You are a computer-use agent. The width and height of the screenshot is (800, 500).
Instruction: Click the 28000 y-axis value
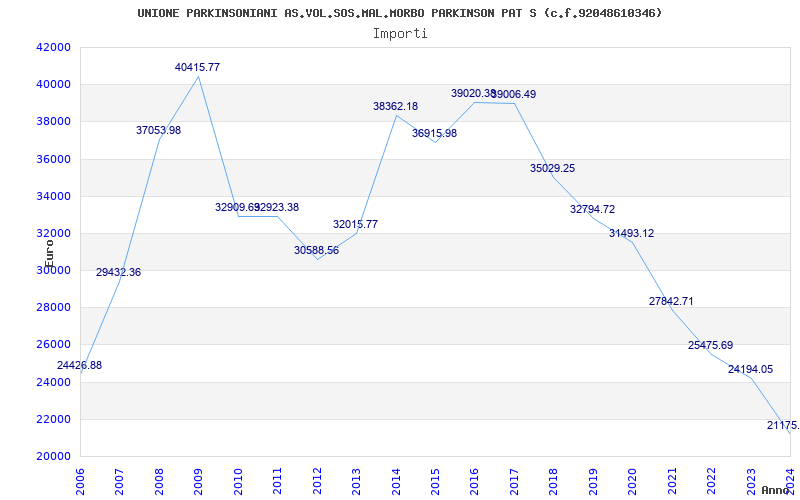click(53, 308)
